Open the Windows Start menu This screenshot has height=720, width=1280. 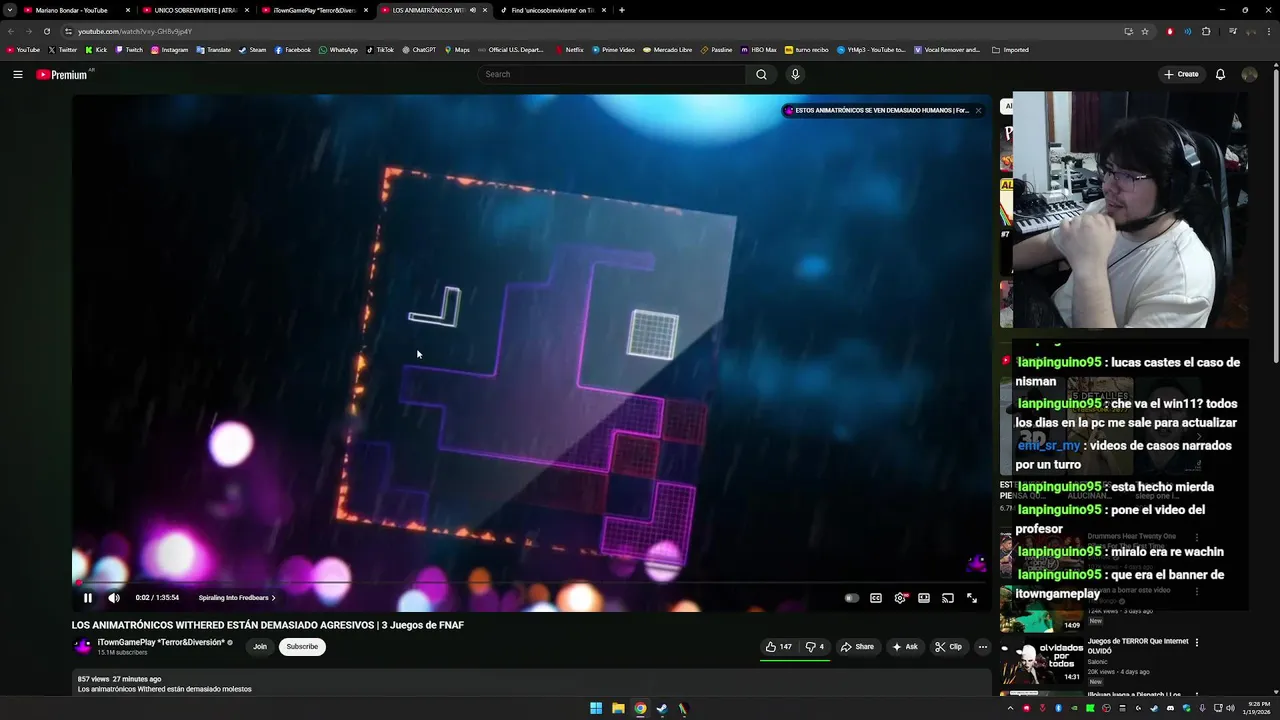pyautogui.click(x=596, y=708)
